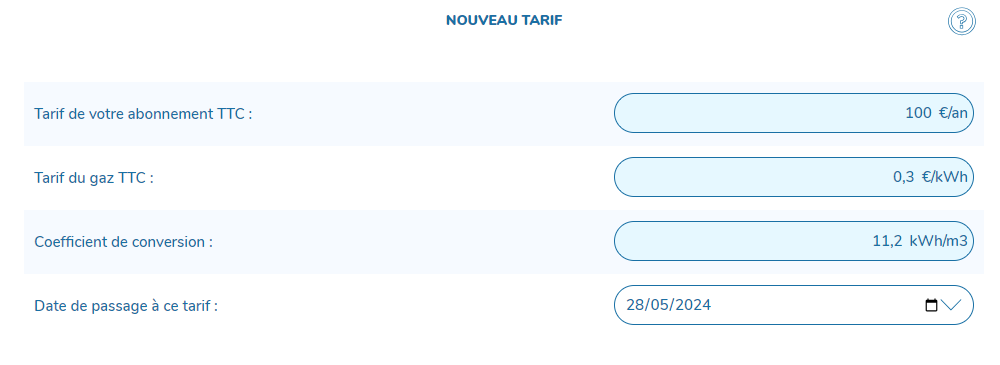1000x365 pixels.
Task: Focus the conversion coefficient input field
Action: coord(793,241)
